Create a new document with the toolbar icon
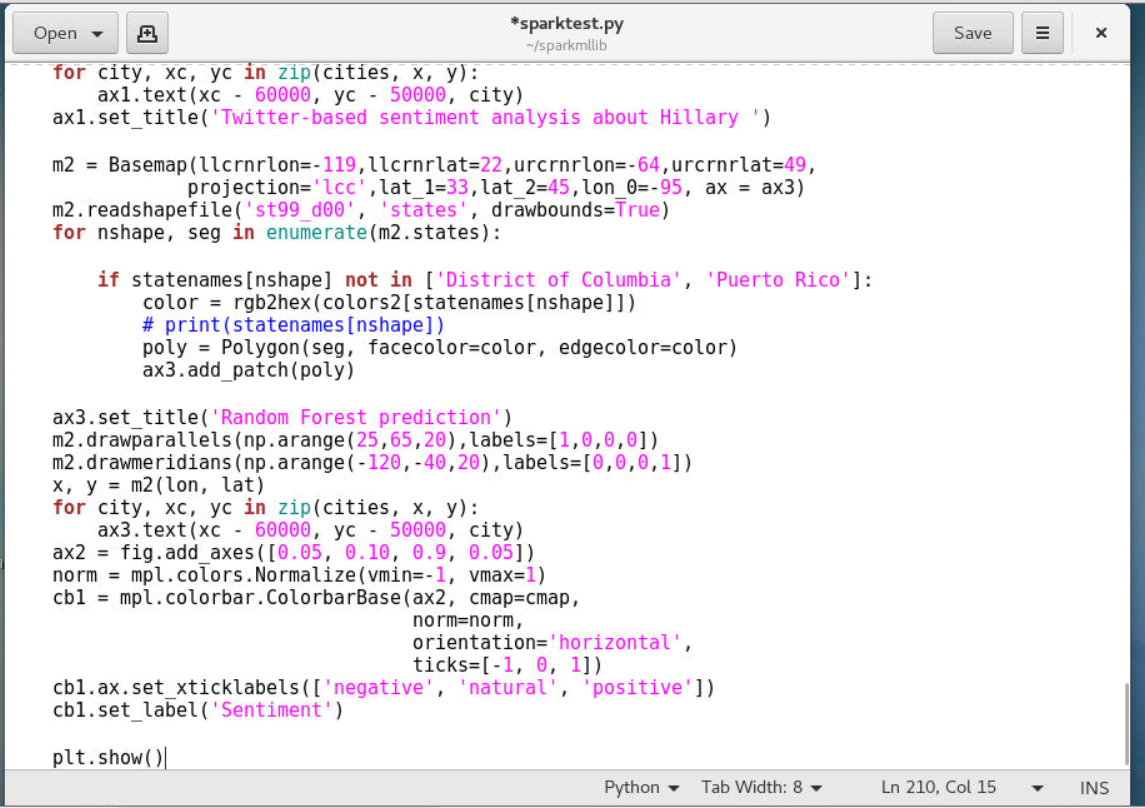Screen dimensions: 1145x808 click(x=148, y=33)
